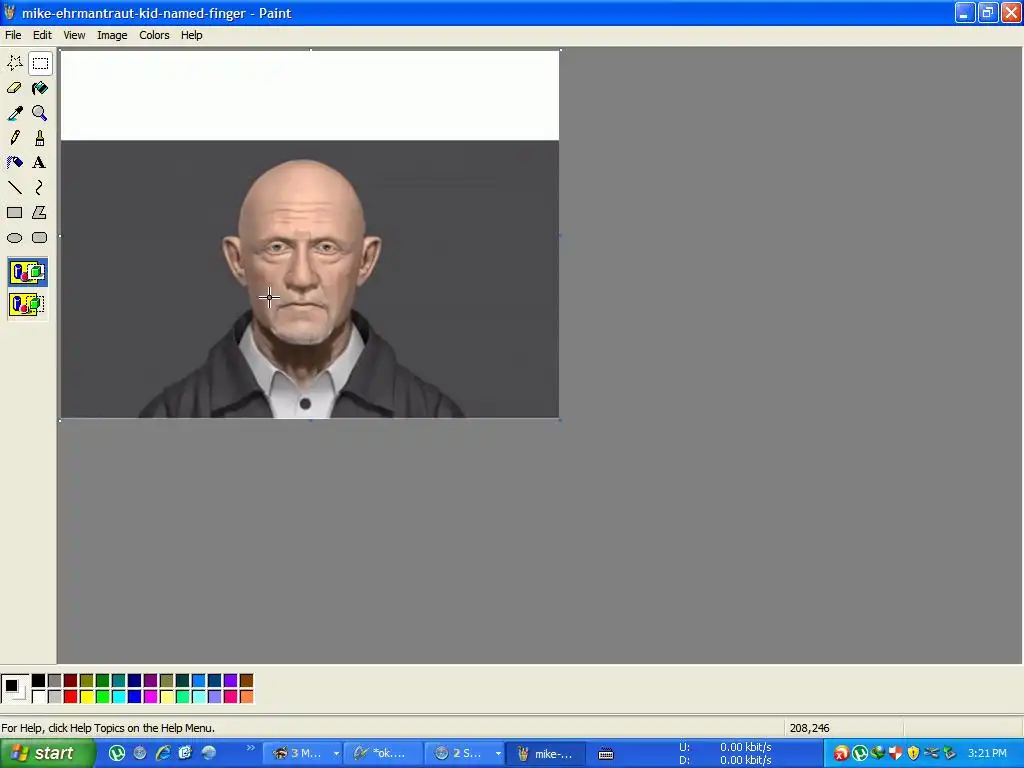The image size is (1024, 768).
Task: Click the bottom-right canvas resize handle
Action: [x=560, y=420]
